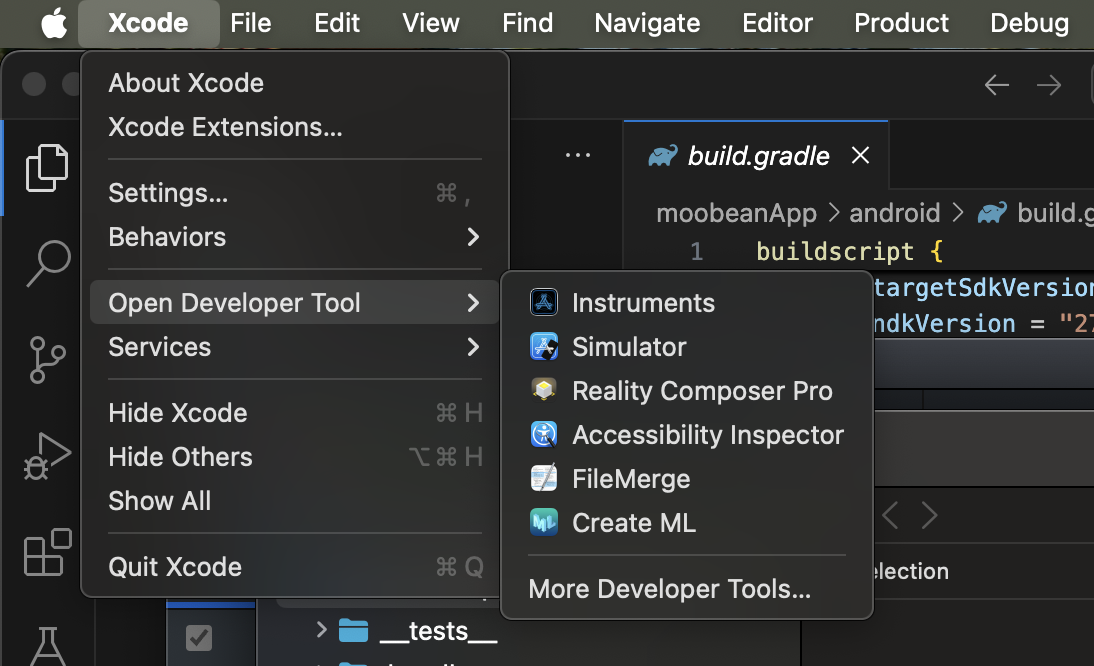Click android in the breadcrumb
The height and width of the screenshot is (666, 1094).
[x=894, y=213]
